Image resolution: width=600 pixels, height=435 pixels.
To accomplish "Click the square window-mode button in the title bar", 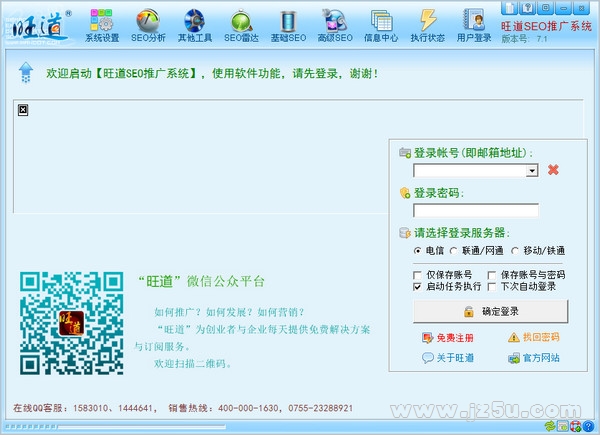I will point(545,8).
